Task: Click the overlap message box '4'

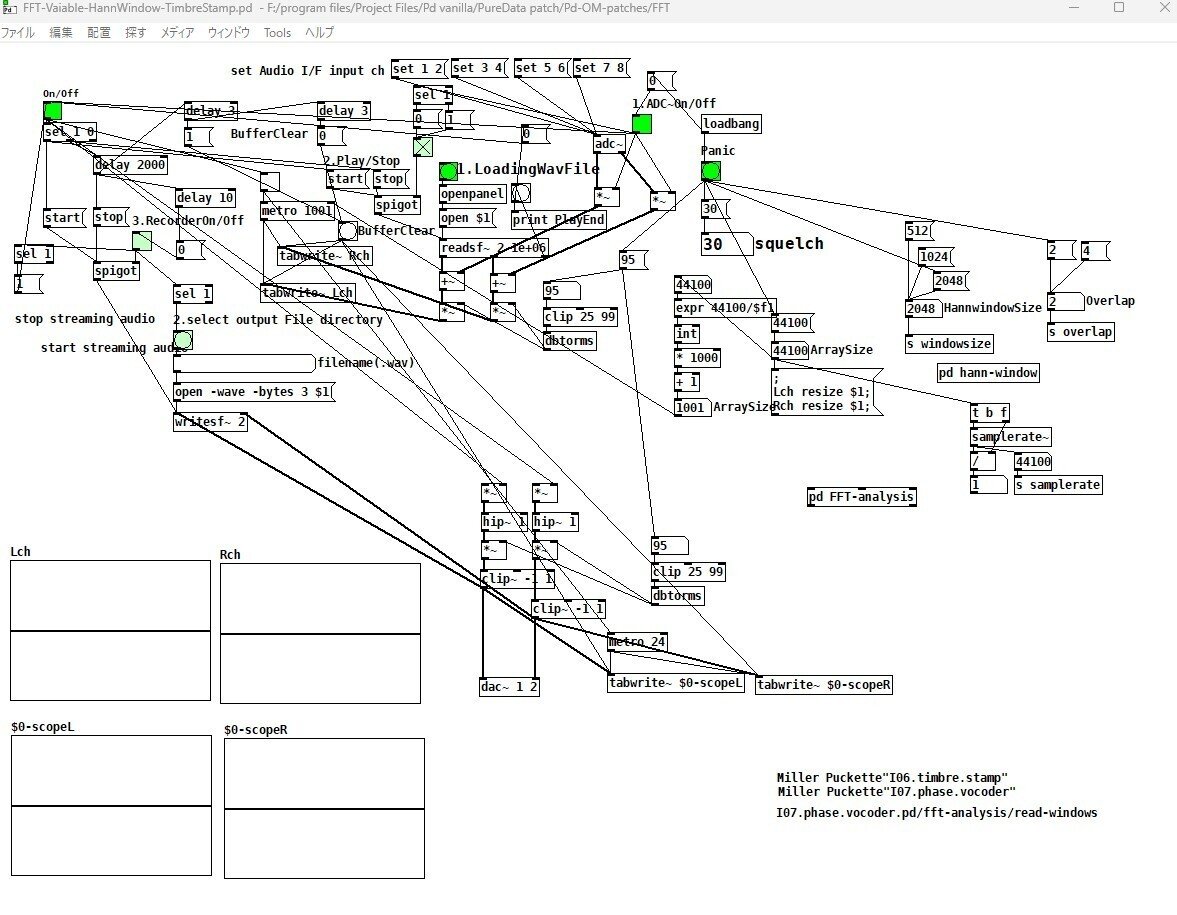Action: click(1094, 251)
